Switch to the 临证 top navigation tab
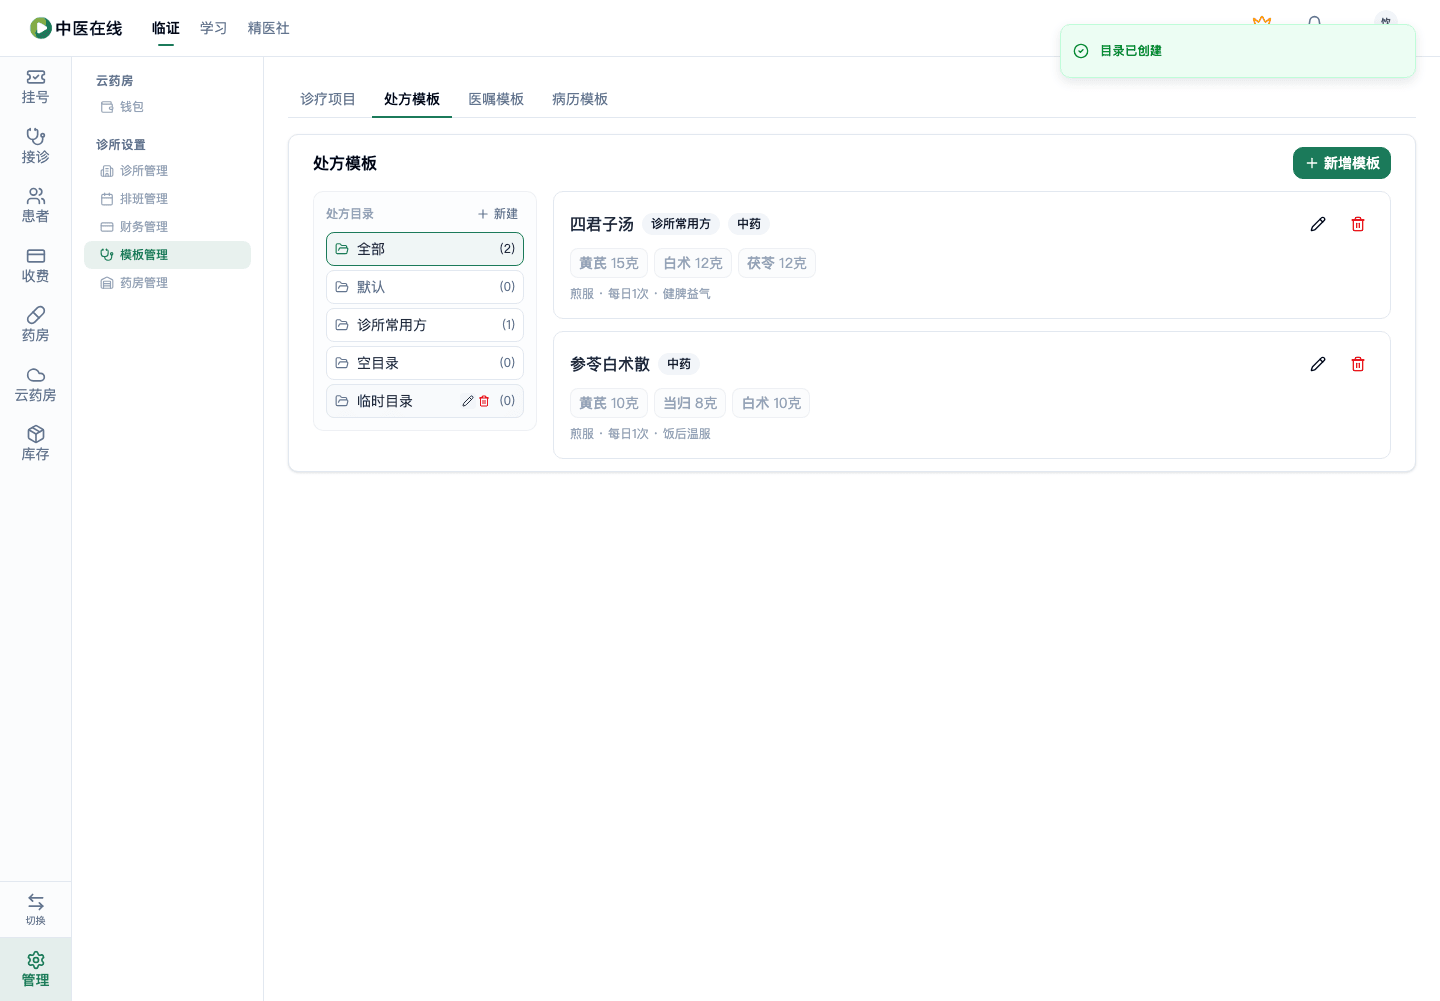Image resolution: width=1440 pixels, height=1001 pixels. click(166, 28)
